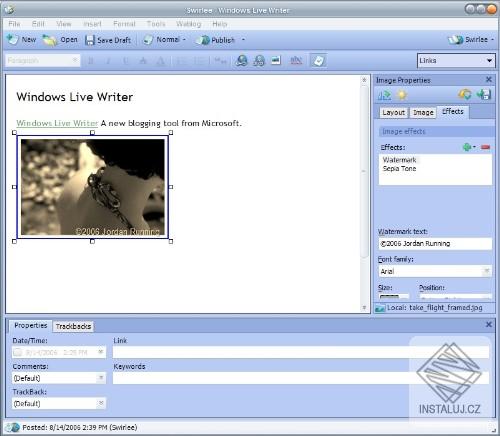The height and width of the screenshot is (436, 500).
Task: Select the Sepia Tone effect
Action: [x=399, y=169]
